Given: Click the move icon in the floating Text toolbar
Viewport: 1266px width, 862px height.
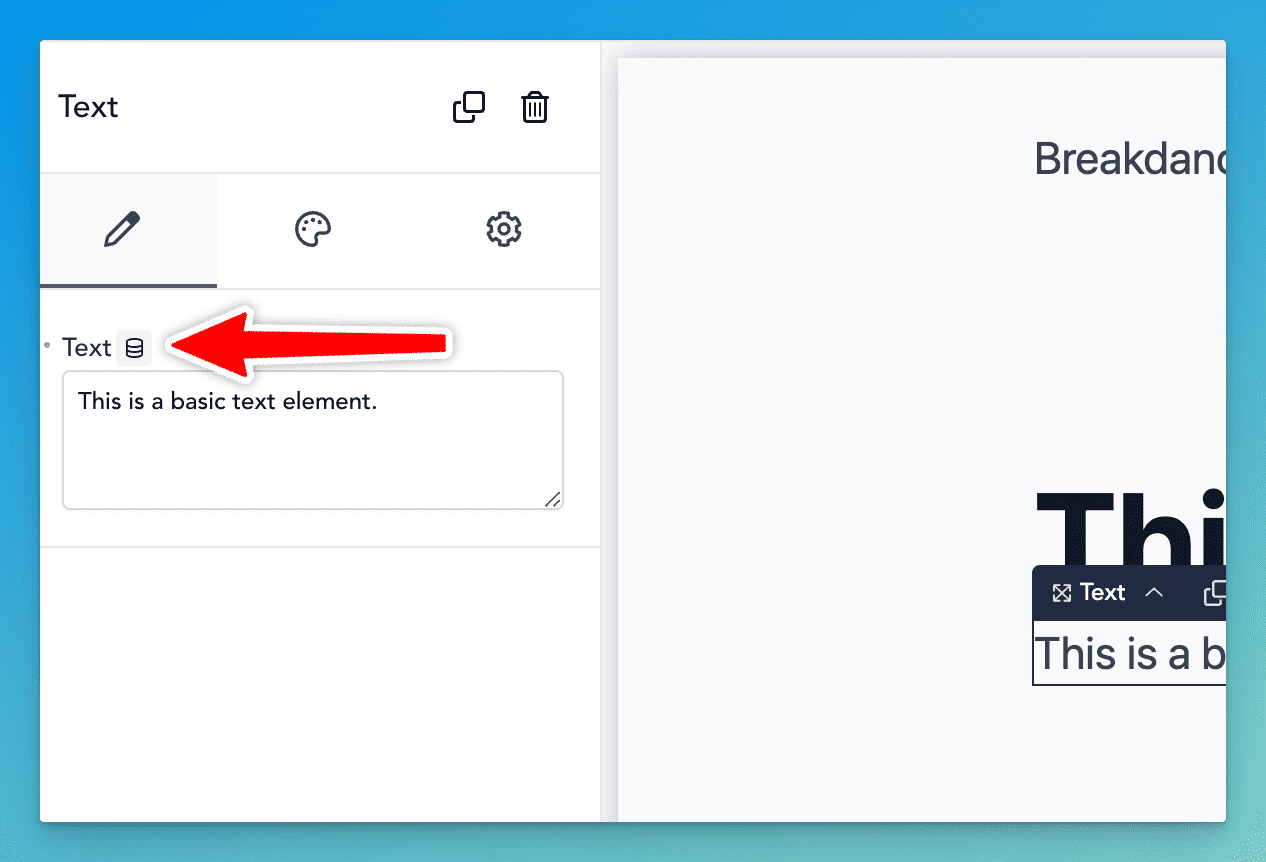Looking at the screenshot, I should click(1062, 593).
